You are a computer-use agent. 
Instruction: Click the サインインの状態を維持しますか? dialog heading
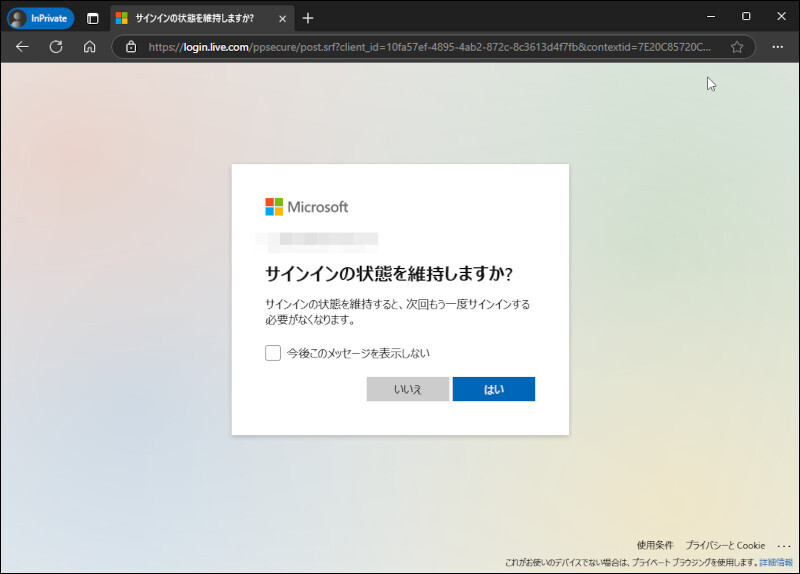tap(389, 274)
